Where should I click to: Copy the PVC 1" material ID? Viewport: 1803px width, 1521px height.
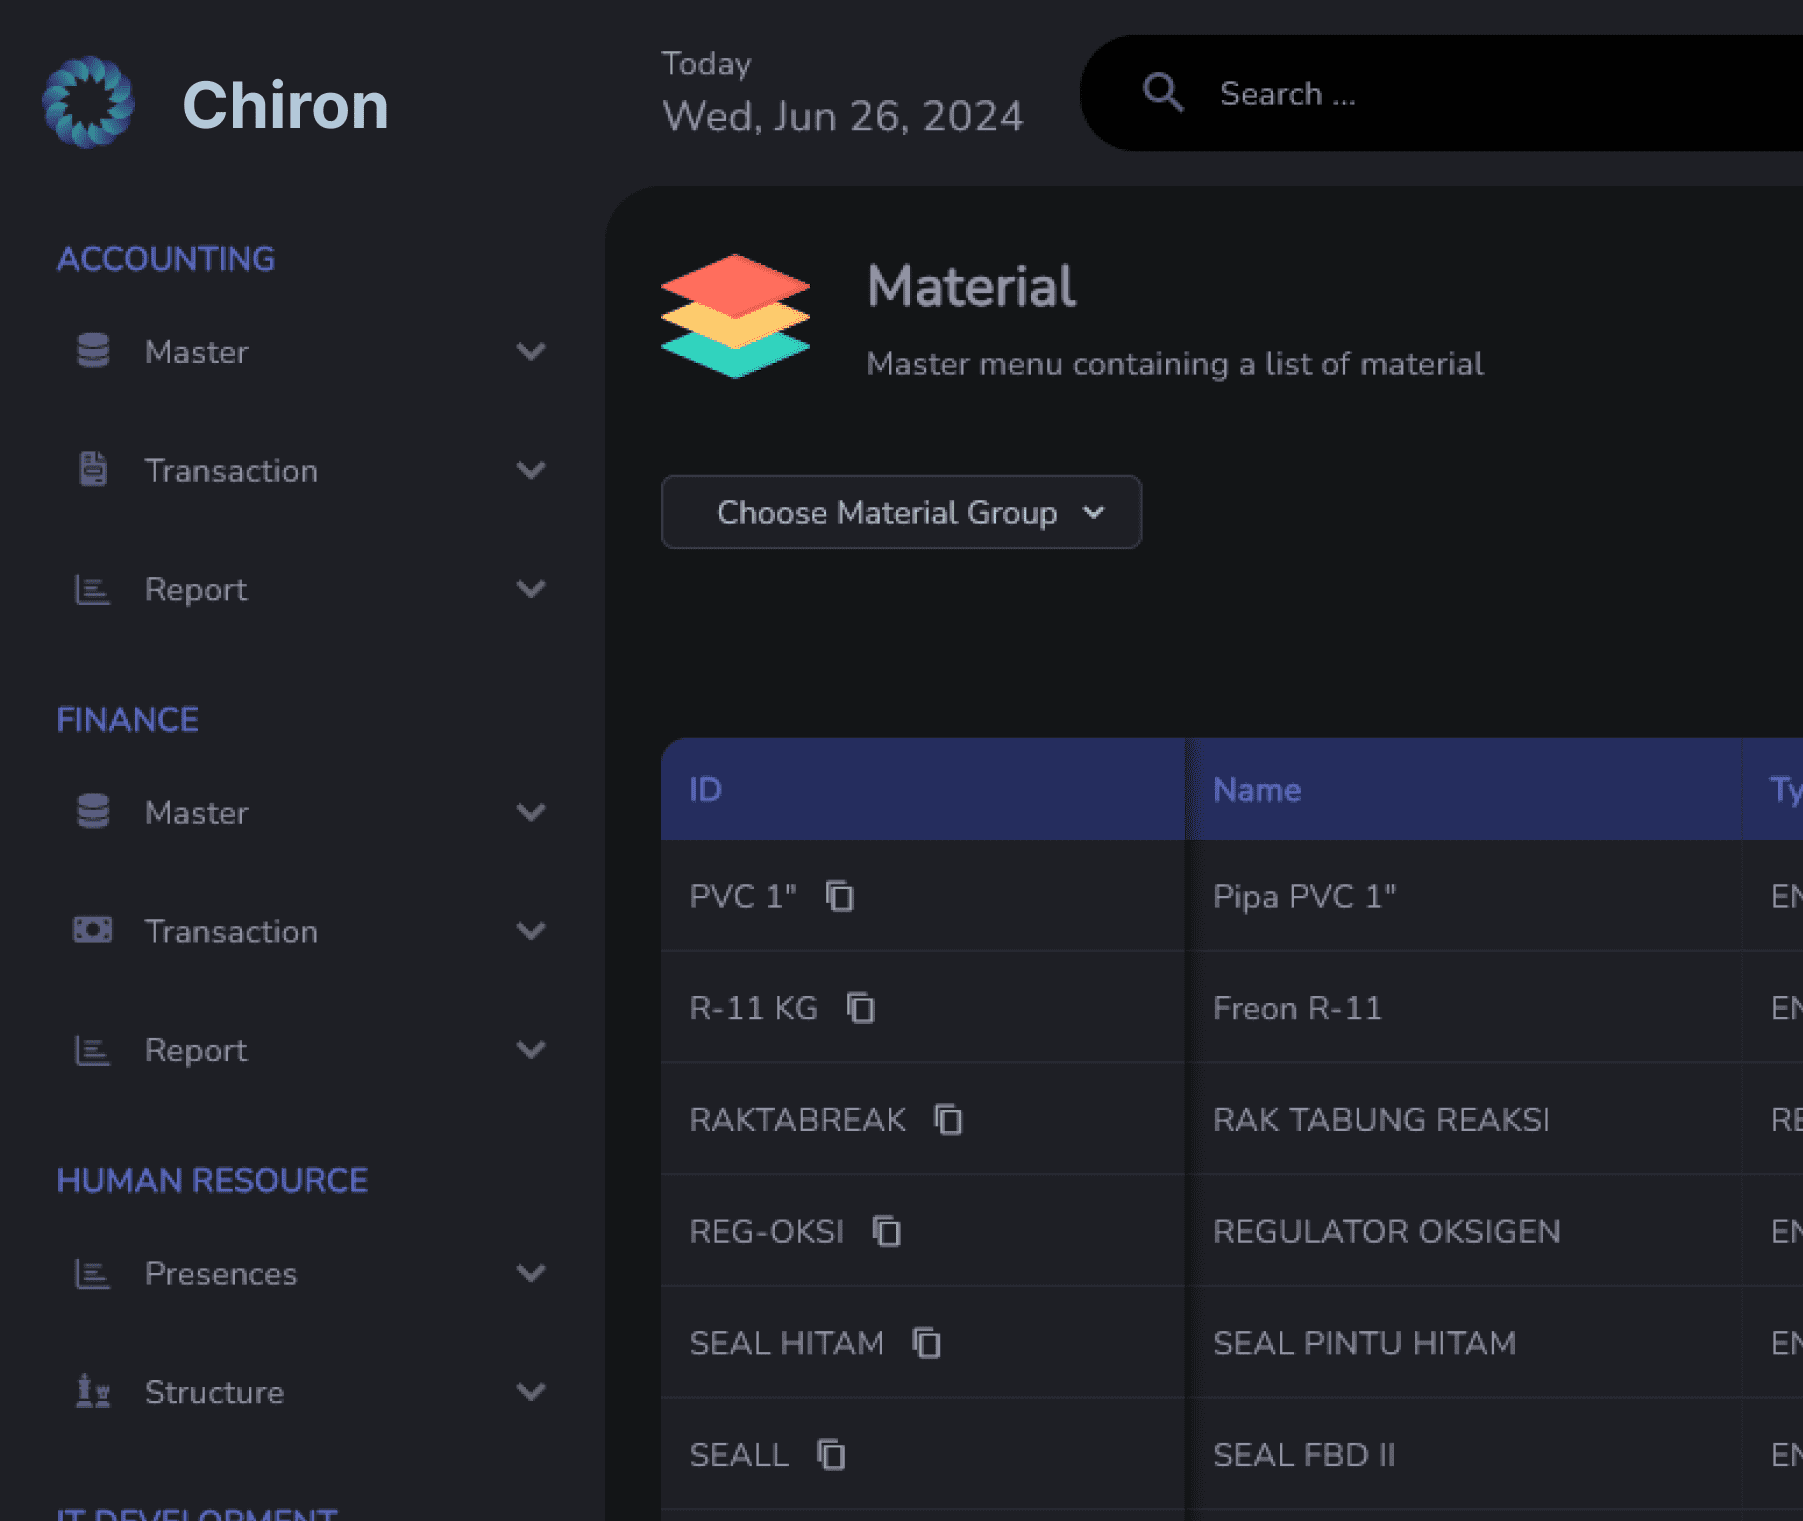point(840,896)
